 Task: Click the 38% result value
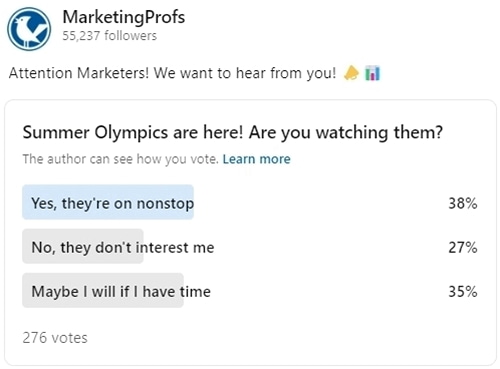(x=463, y=203)
